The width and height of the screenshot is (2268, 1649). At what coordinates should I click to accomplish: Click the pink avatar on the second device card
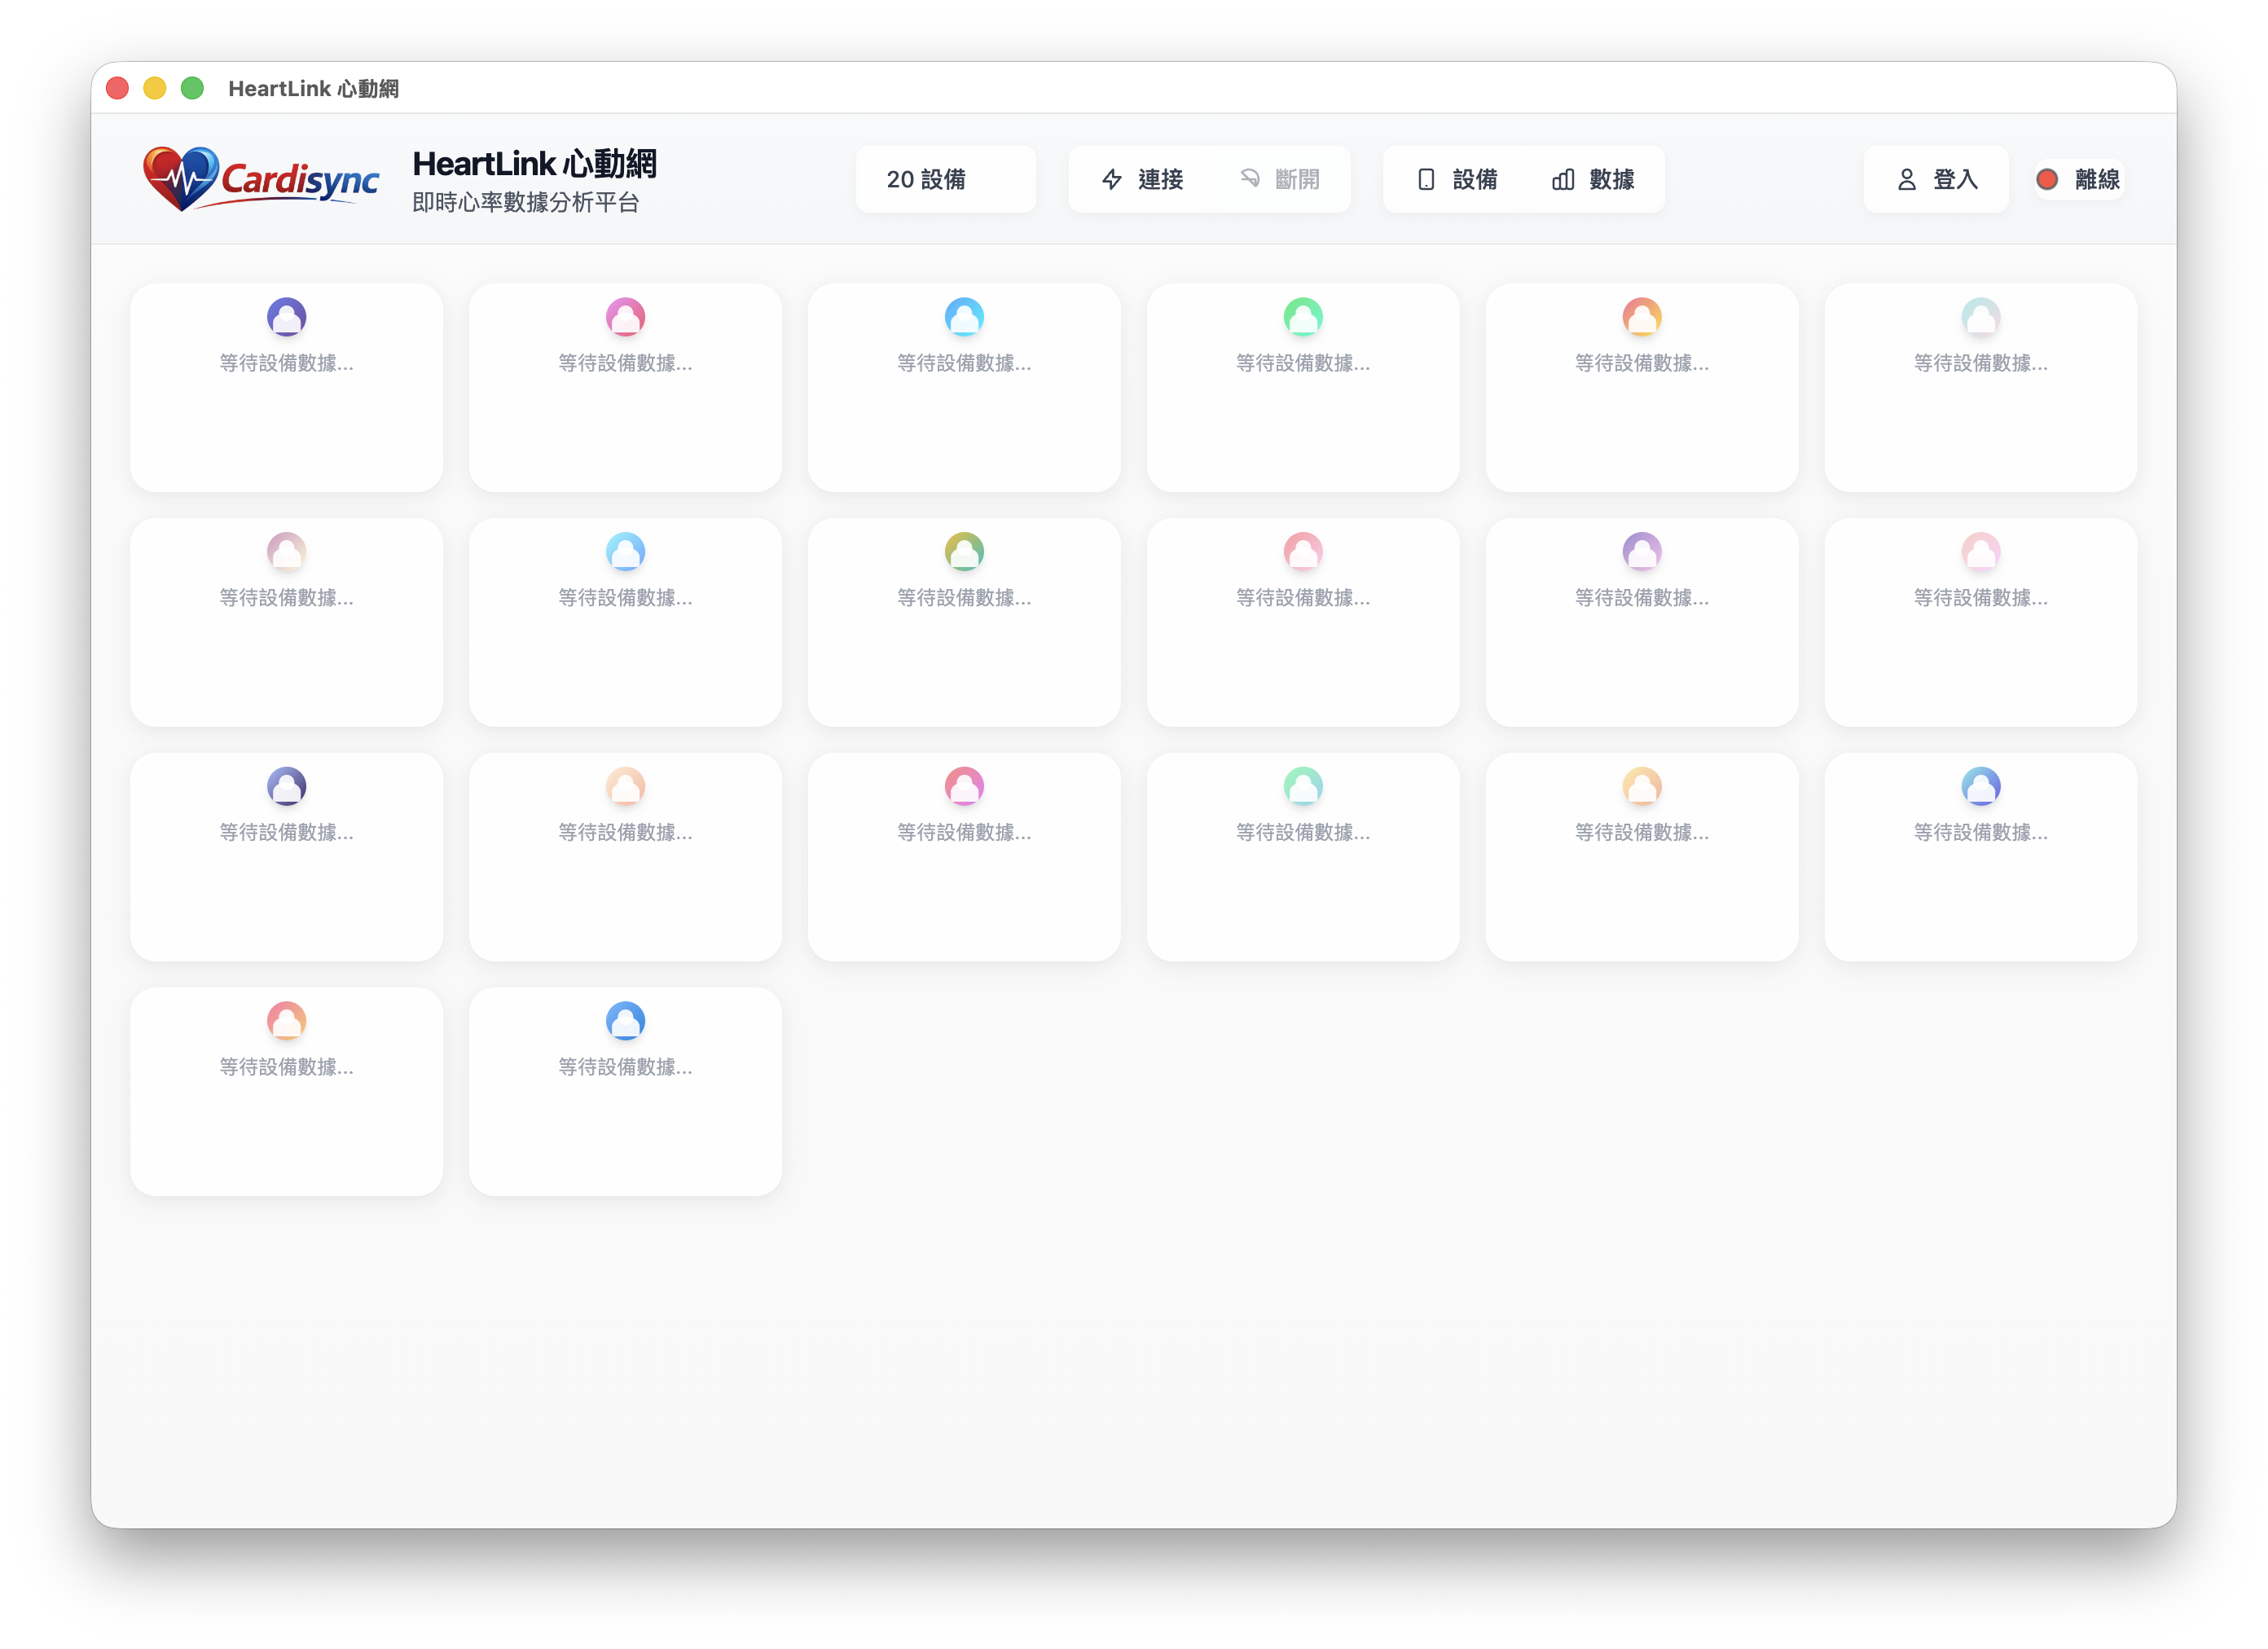625,317
